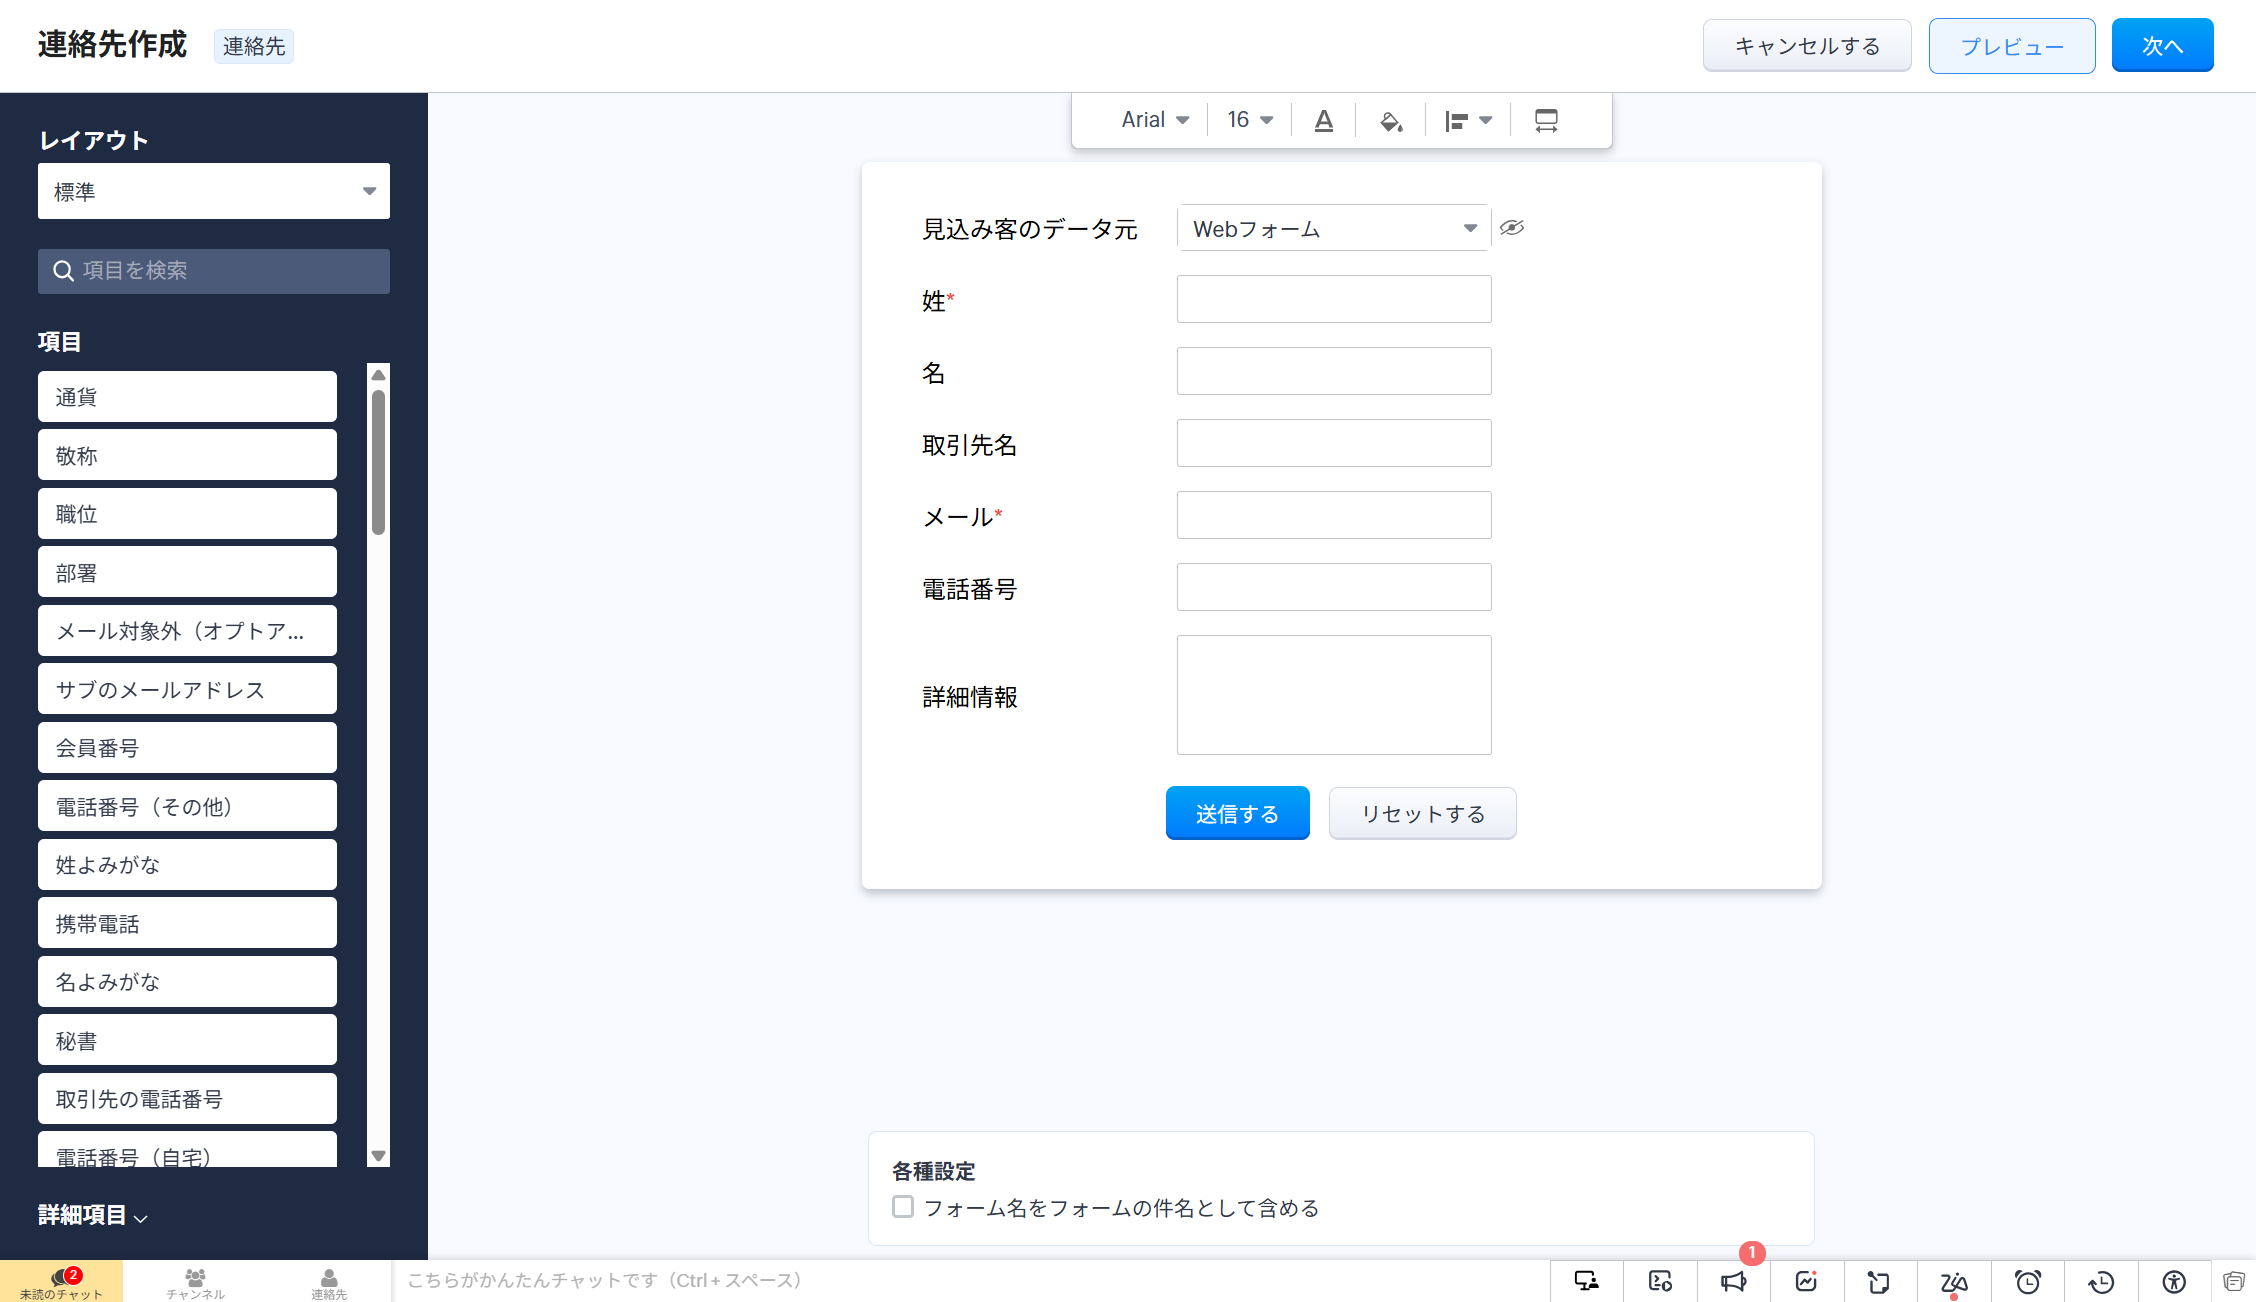Toggle visibility eye icon beside Webフォーム field
Image resolution: width=2256 pixels, height=1302 pixels.
point(1512,228)
